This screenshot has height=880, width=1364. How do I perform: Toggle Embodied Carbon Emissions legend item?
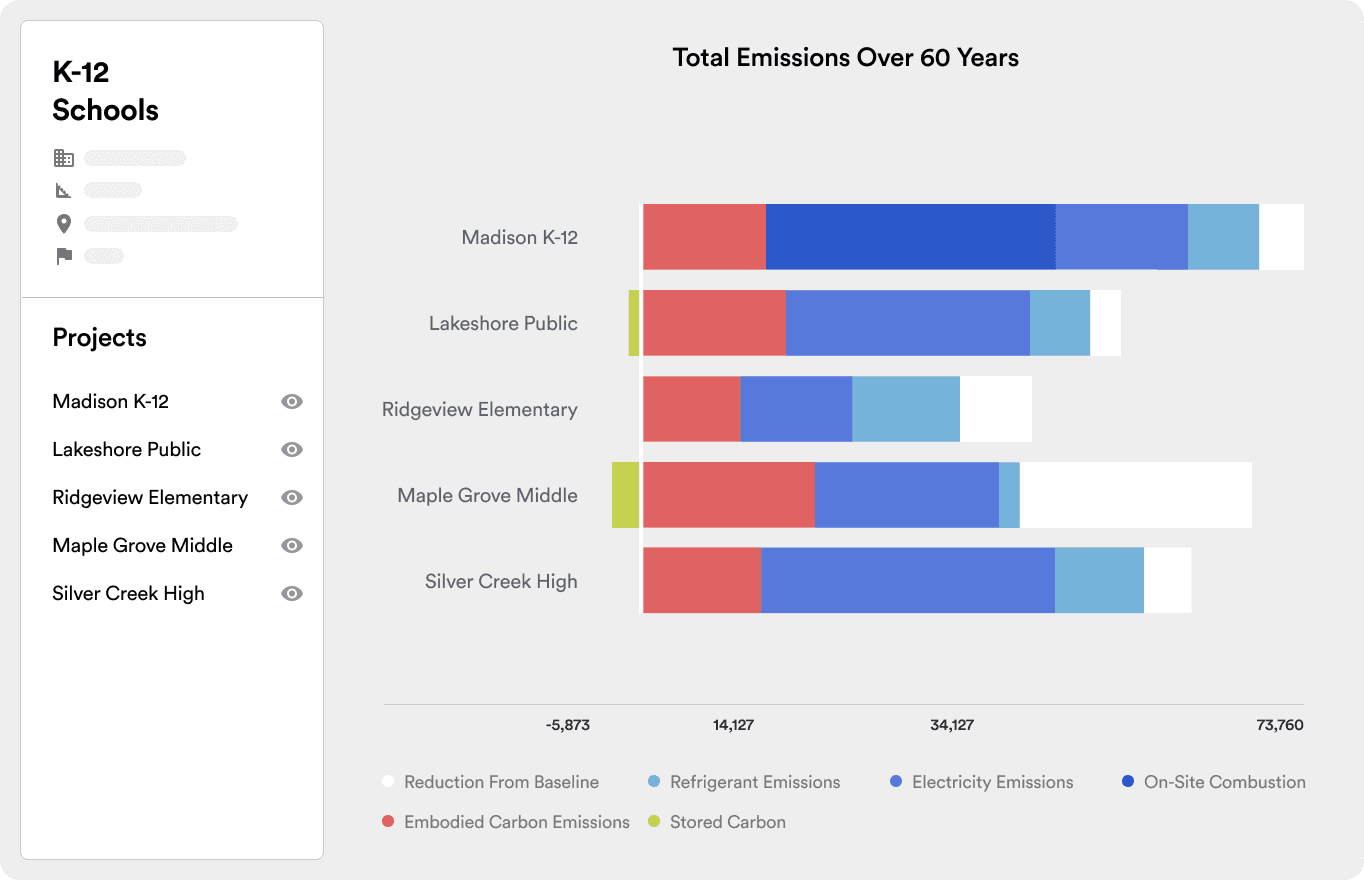506,822
